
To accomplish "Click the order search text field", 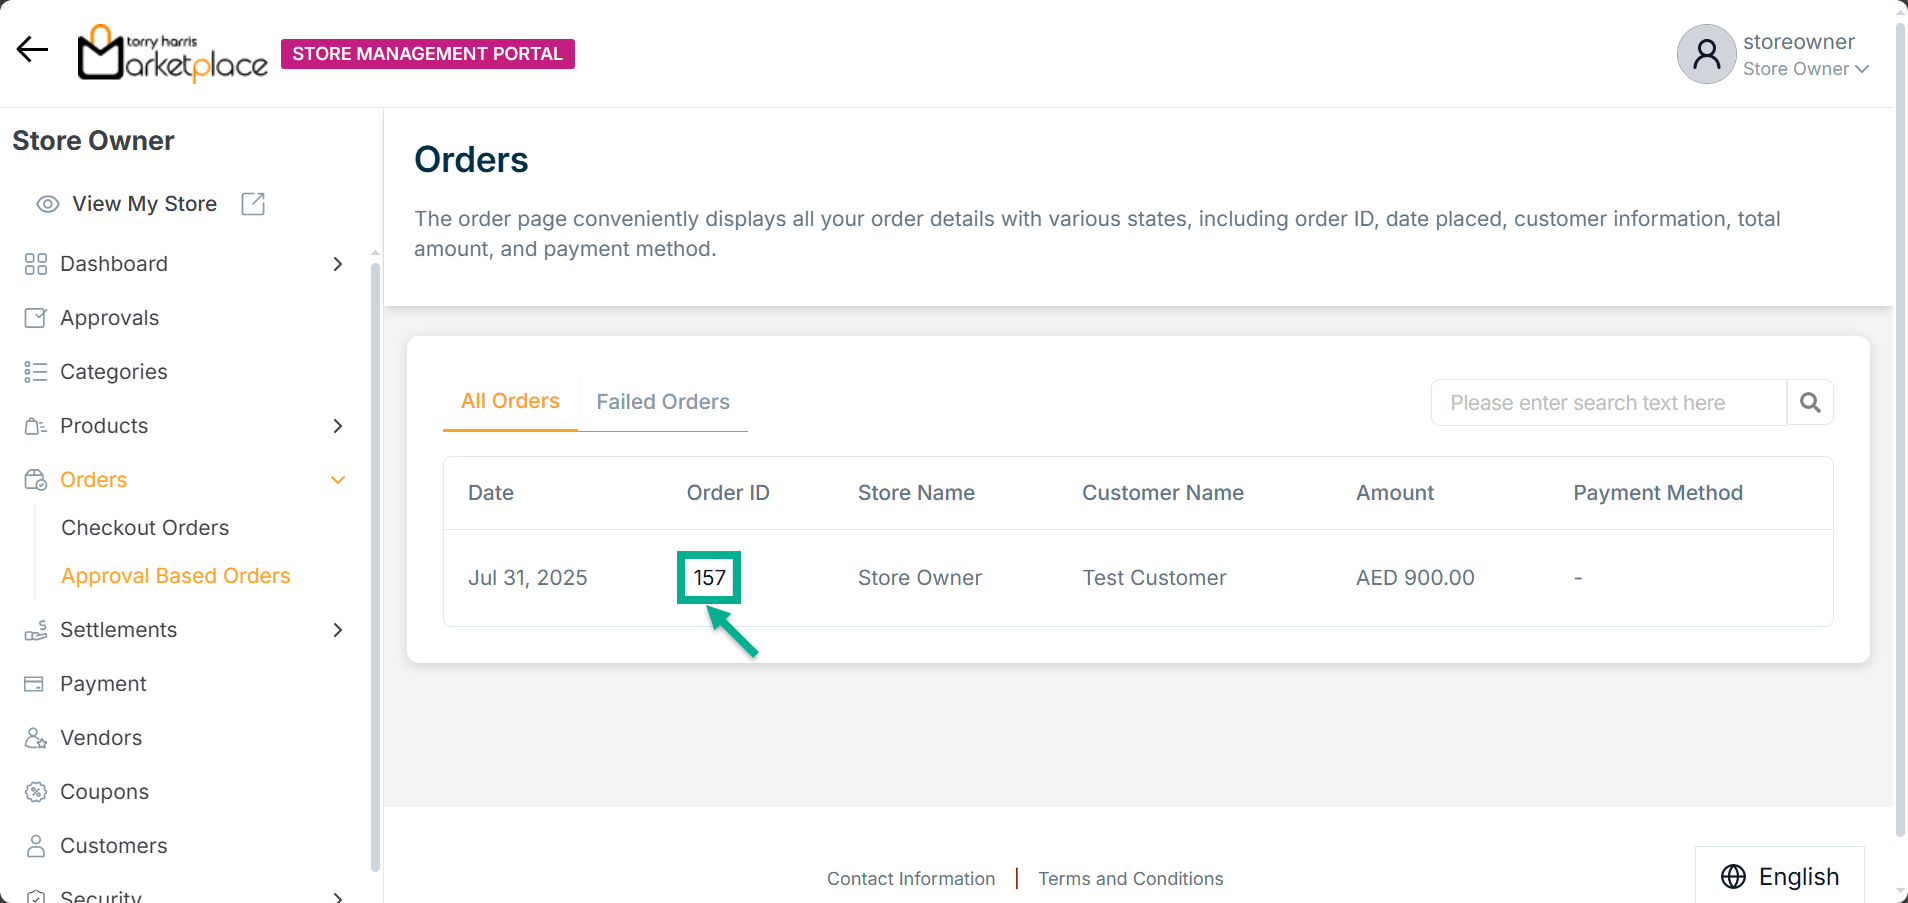I will click(x=1608, y=403).
